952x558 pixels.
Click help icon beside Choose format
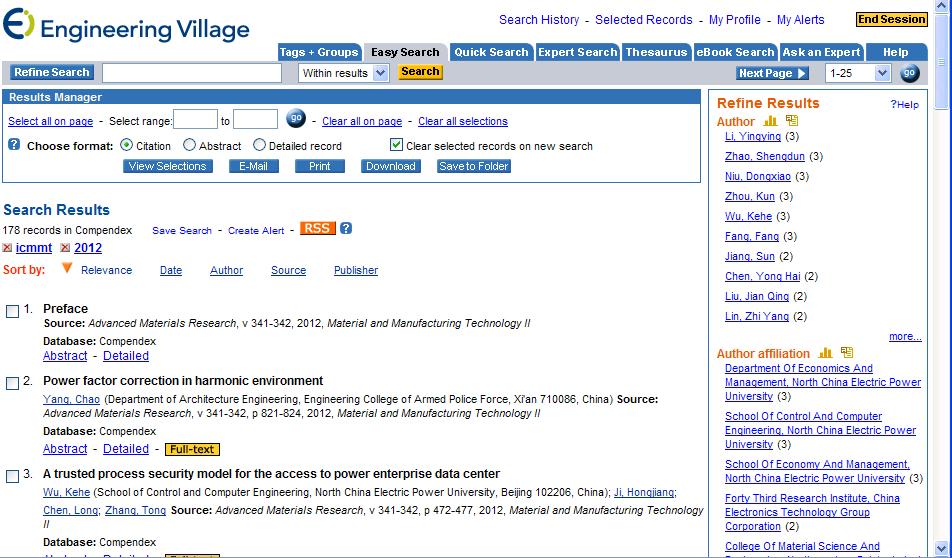(14, 145)
